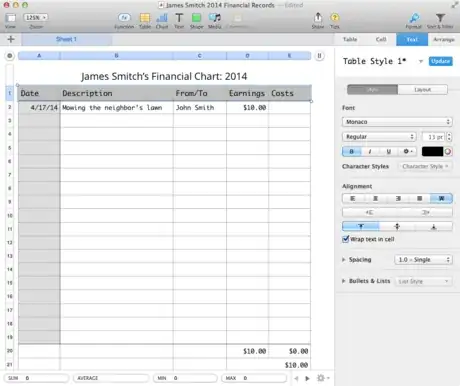Select the column A header

(x=39, y=56)
